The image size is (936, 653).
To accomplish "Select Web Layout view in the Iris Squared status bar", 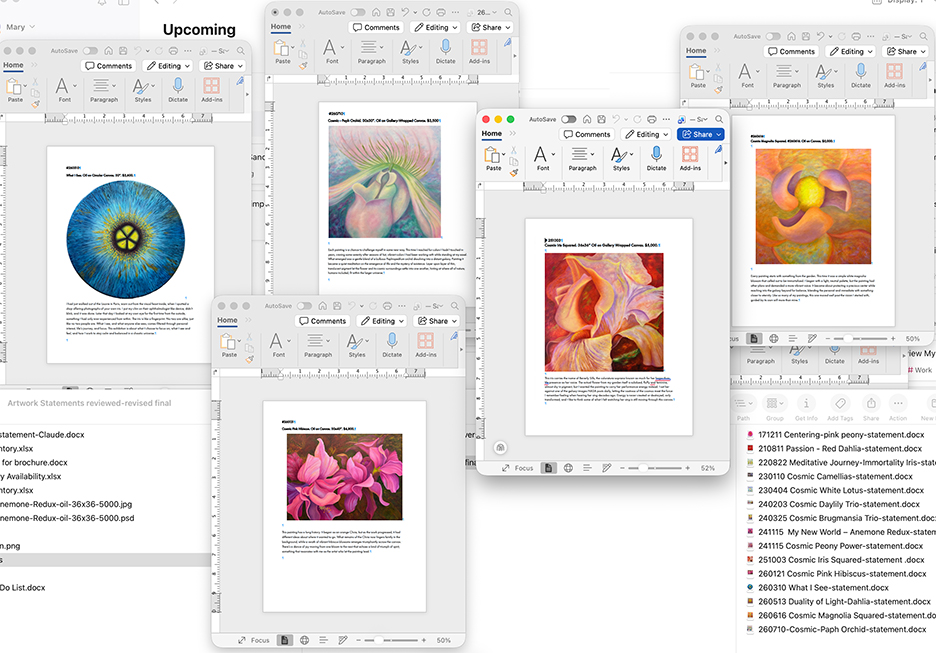I will tap(568, 468).
